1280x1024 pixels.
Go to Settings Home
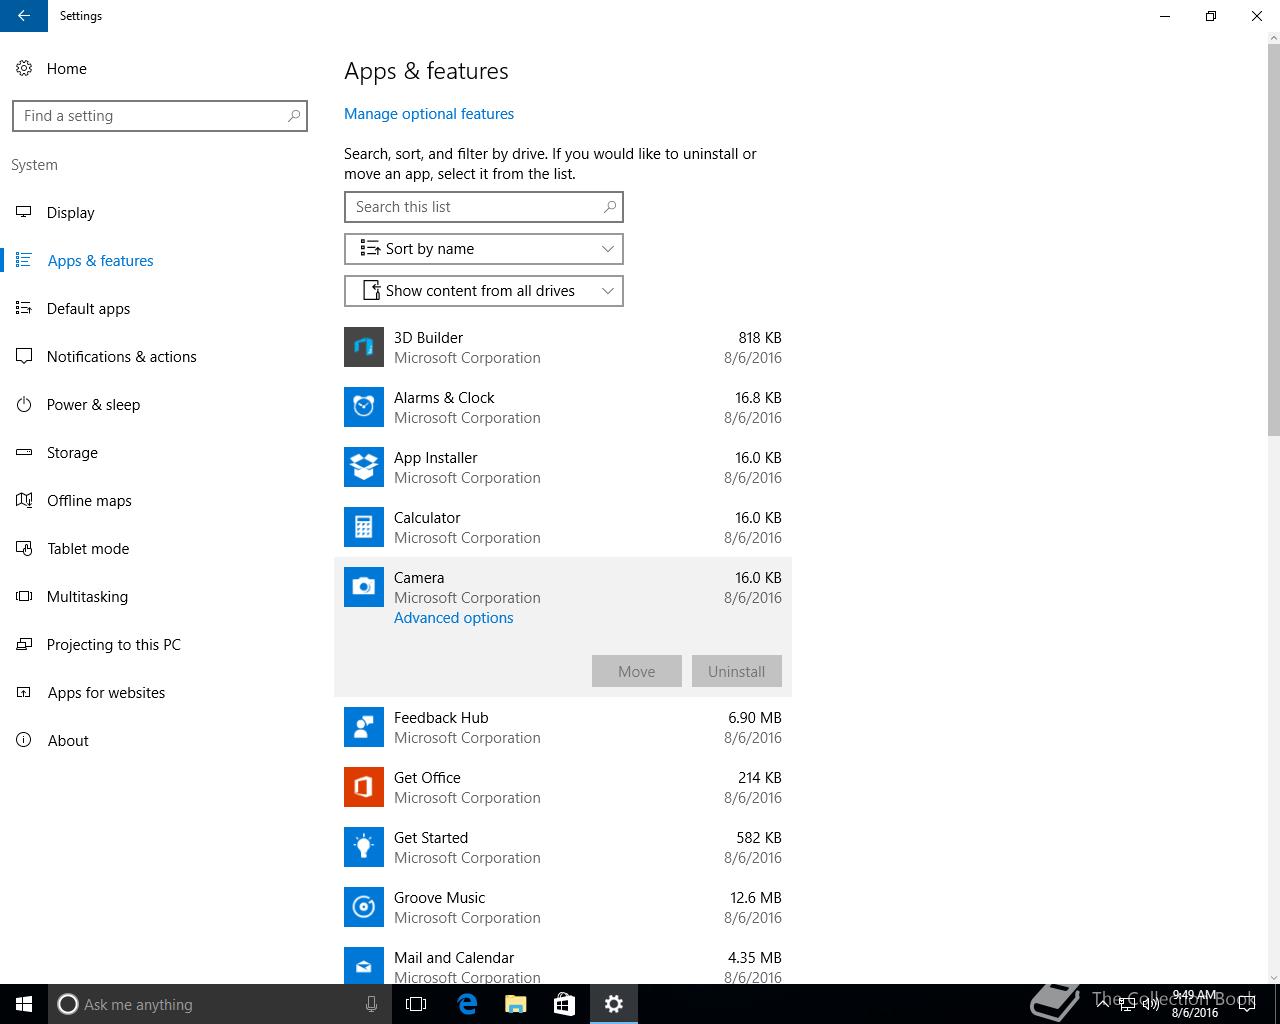tap(160, 69)
